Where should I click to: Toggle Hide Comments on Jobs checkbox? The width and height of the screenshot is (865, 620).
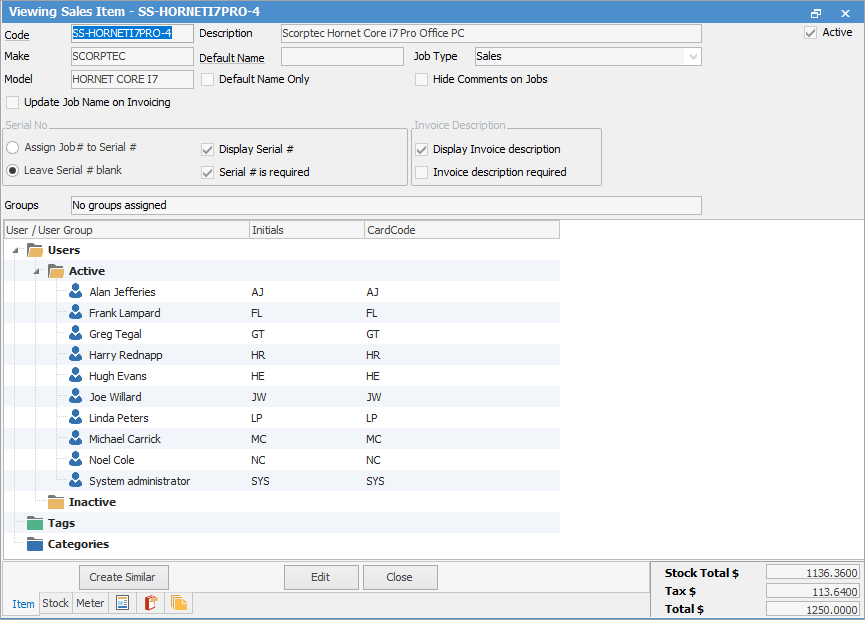click(422, 79)
